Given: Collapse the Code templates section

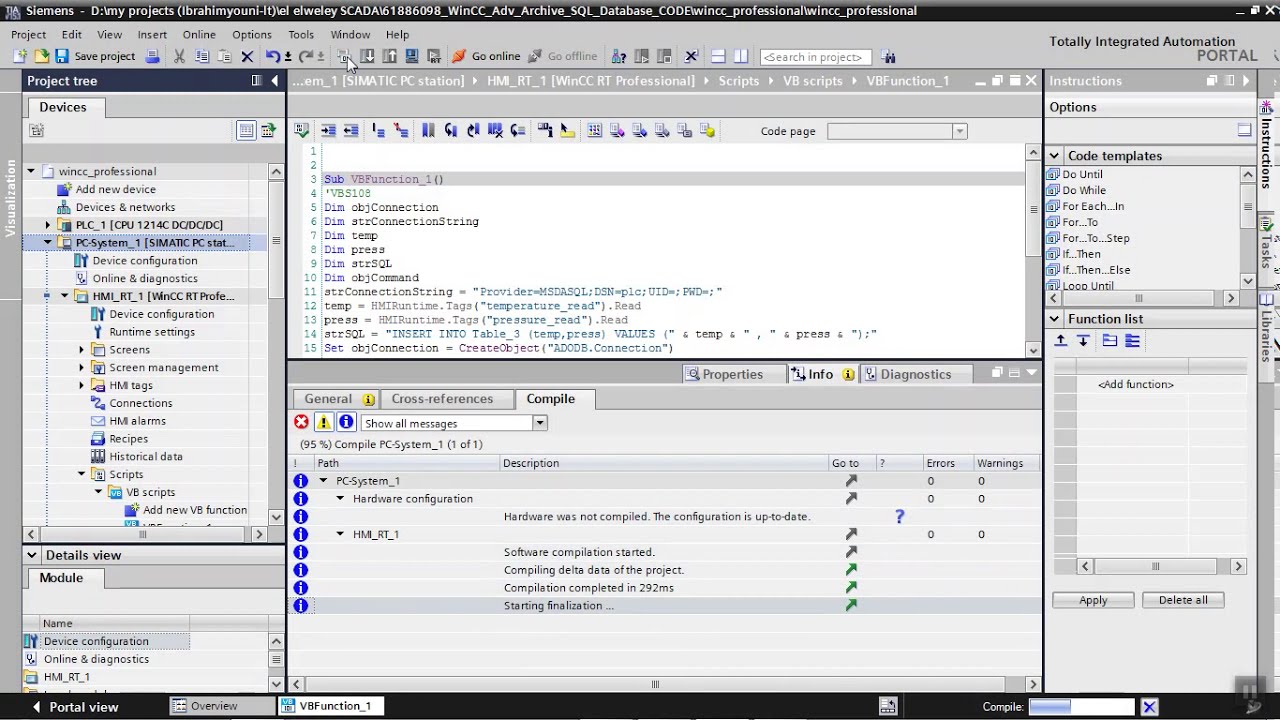Looking at the screenshot, I should [1054, 156].
